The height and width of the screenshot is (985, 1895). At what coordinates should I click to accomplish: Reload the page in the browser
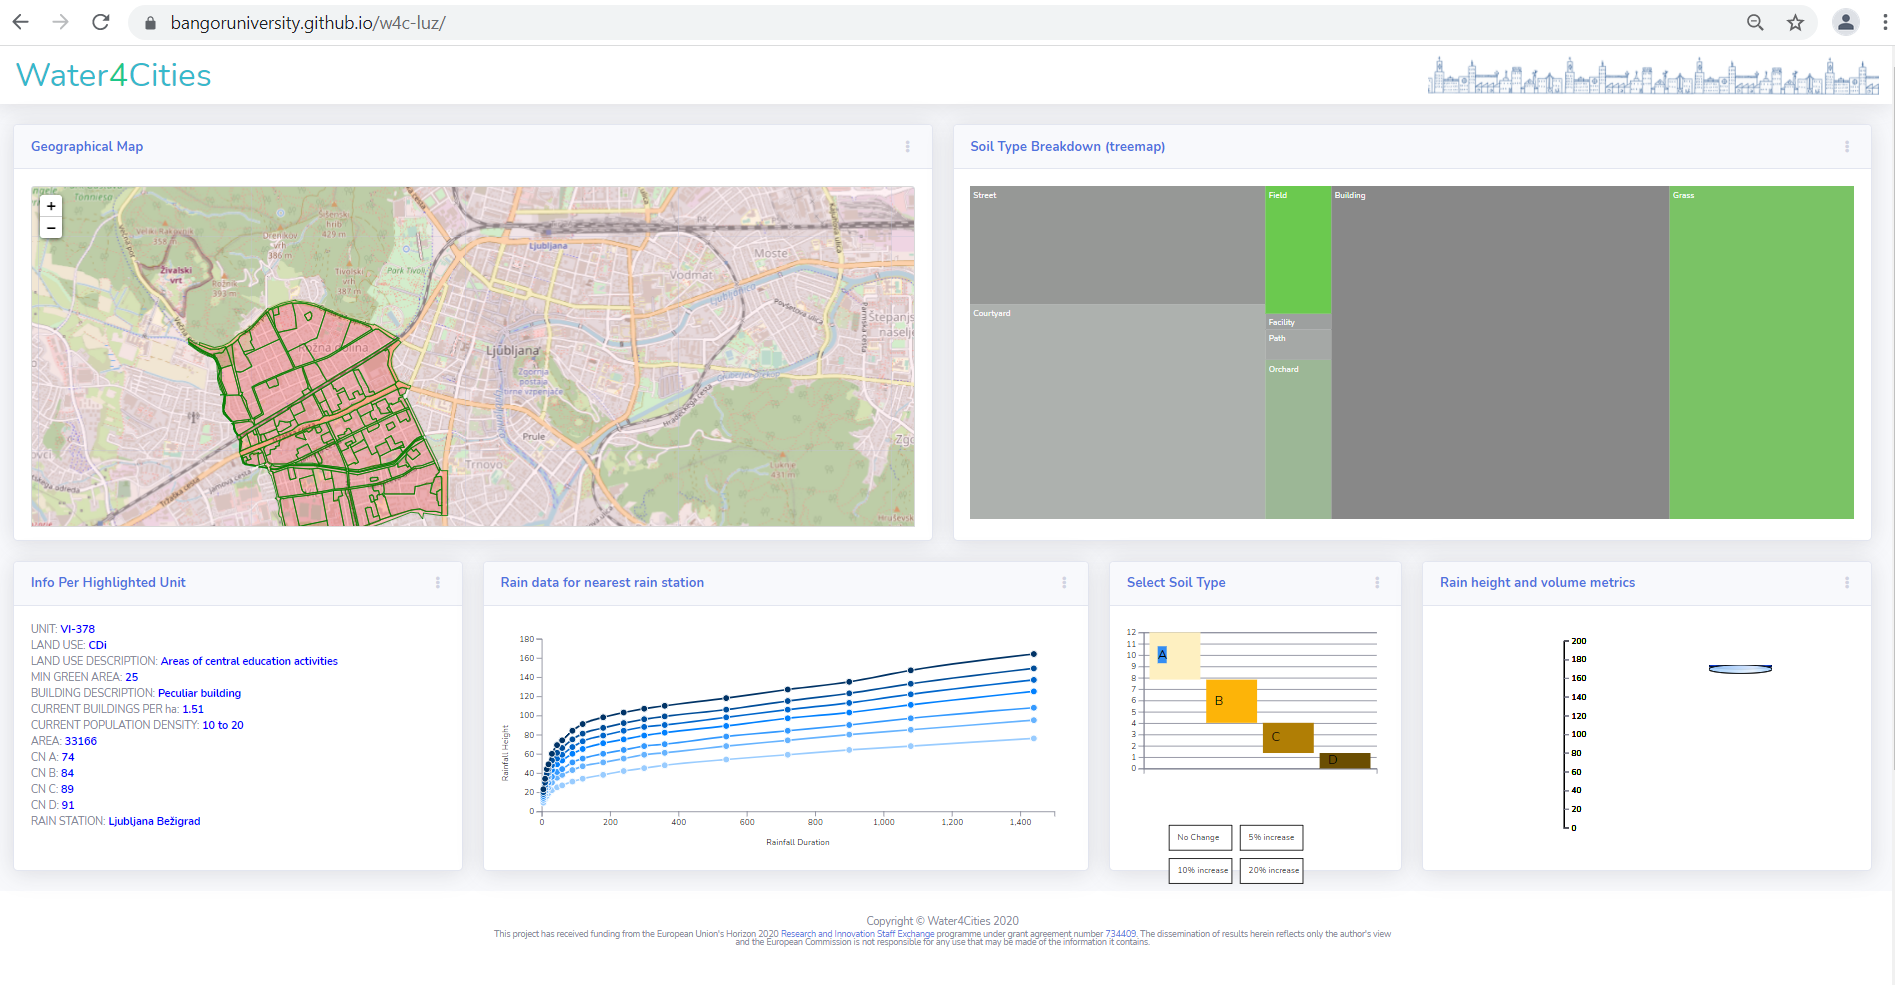click(101, 22)
